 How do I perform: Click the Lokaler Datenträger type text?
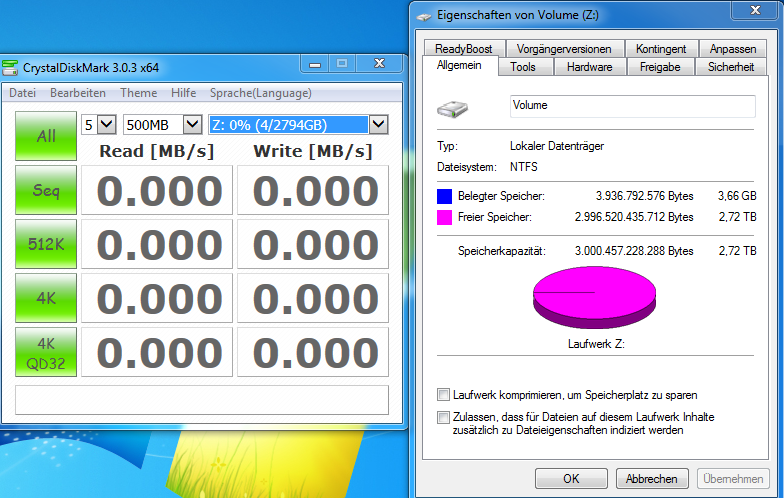(x=557, y=146)
